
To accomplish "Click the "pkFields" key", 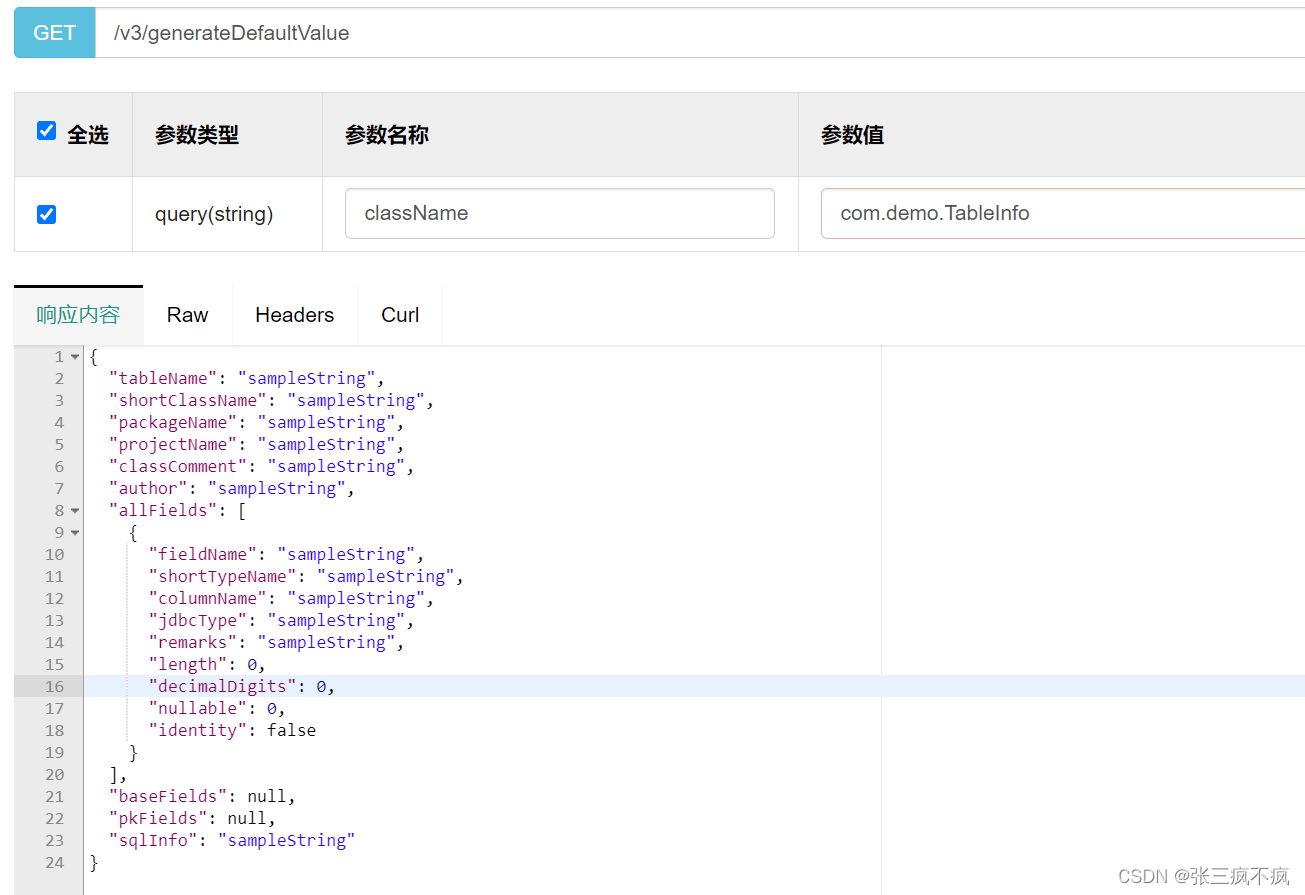I will point(158,818).
